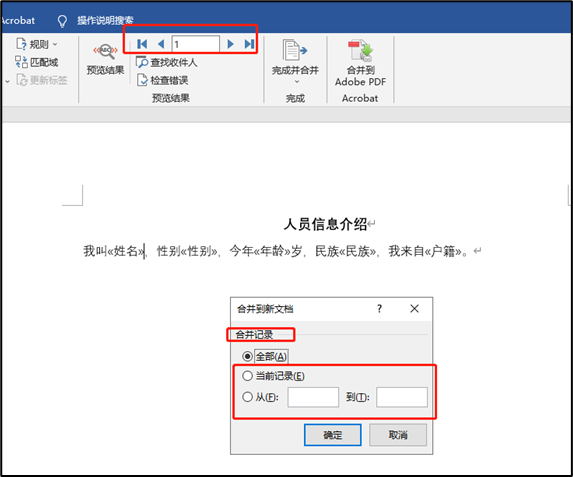Image resolution: width=573 pixels, height=477 pixels.
Task: Click the «性别» merge field
Action: click(x=199, y=251)
